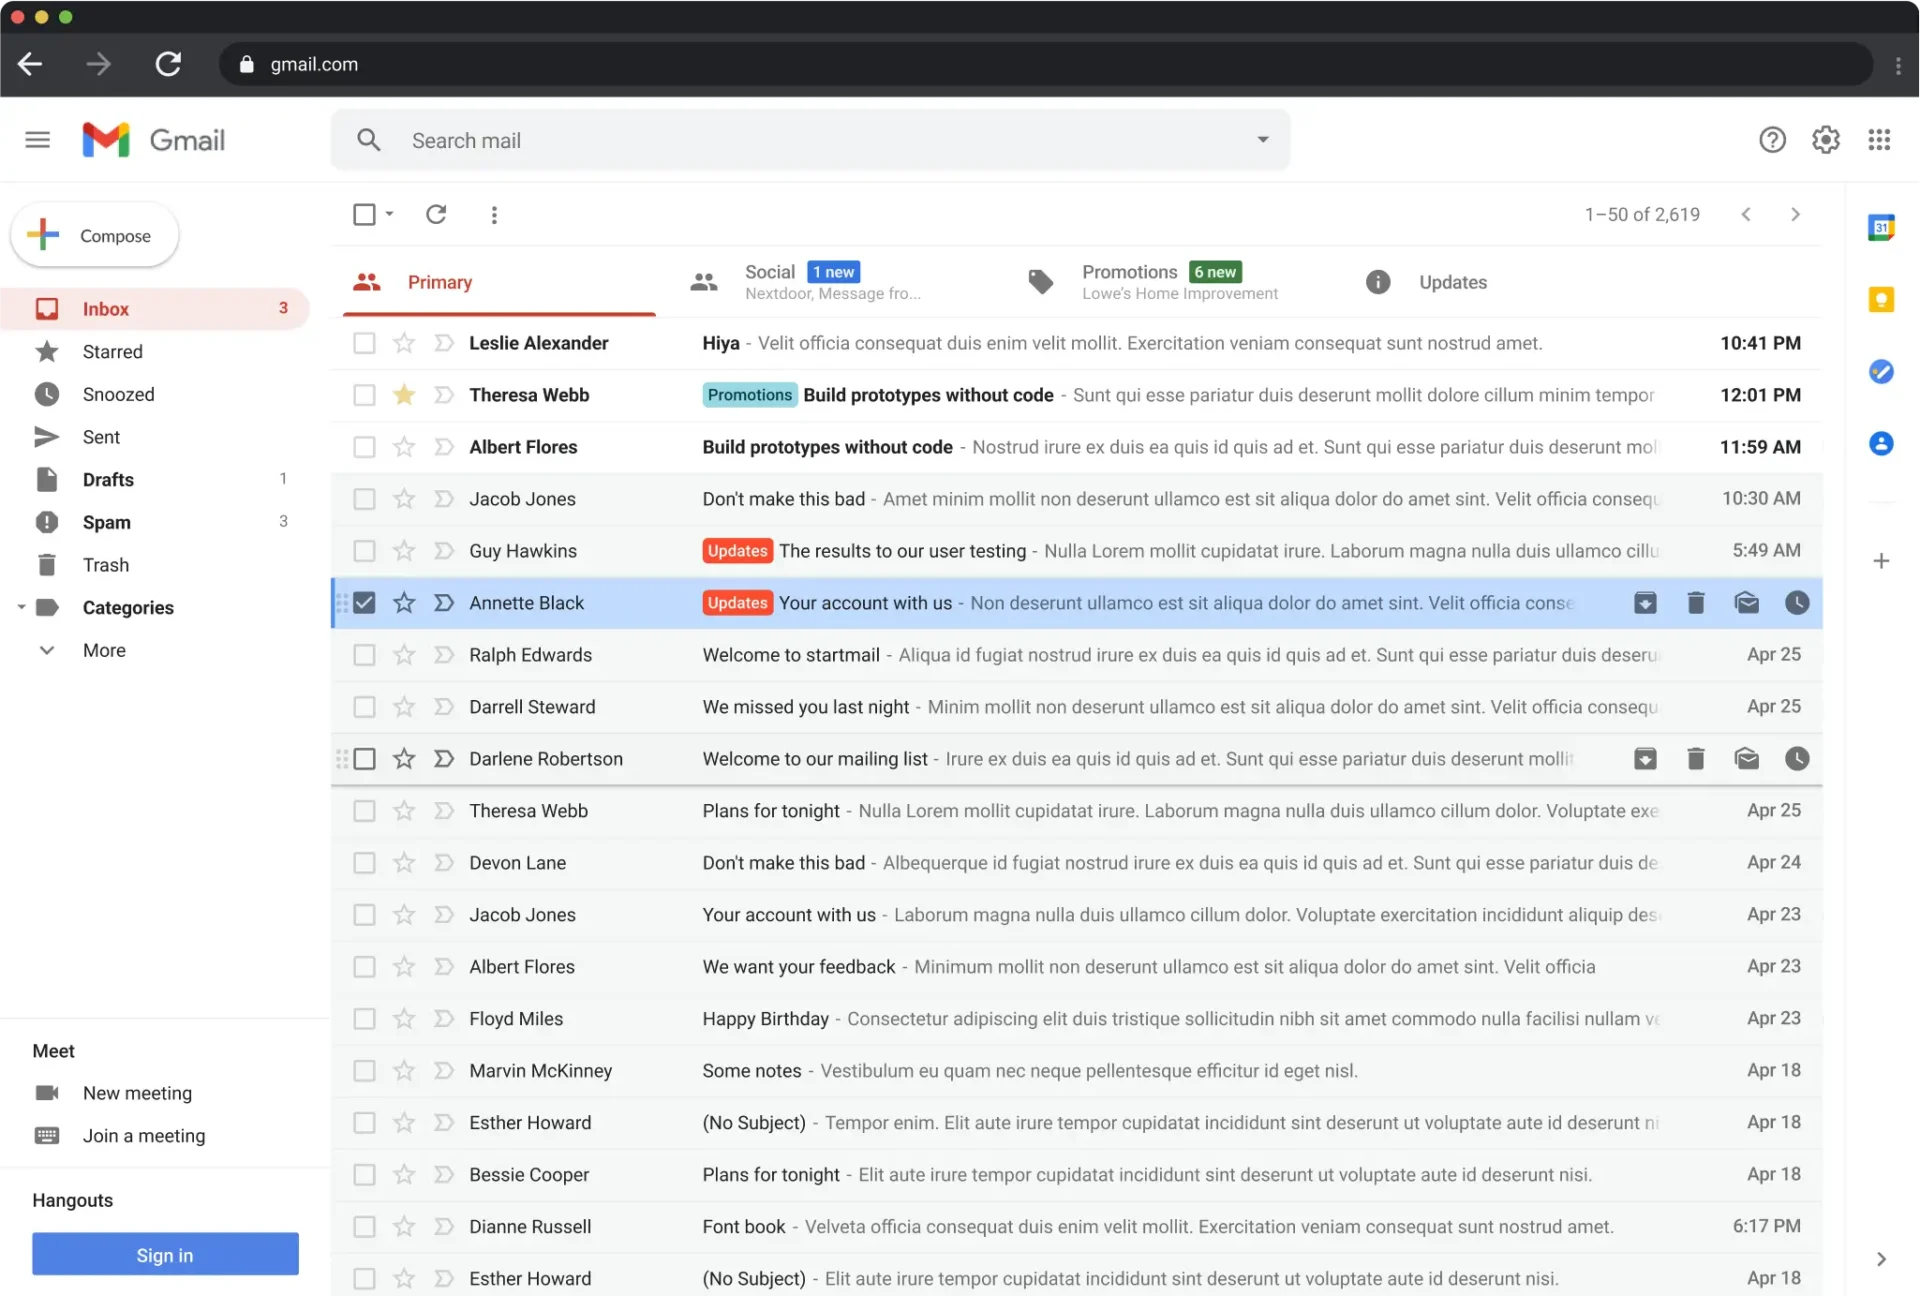Open Gmail settings gear

coord(1825,139)
